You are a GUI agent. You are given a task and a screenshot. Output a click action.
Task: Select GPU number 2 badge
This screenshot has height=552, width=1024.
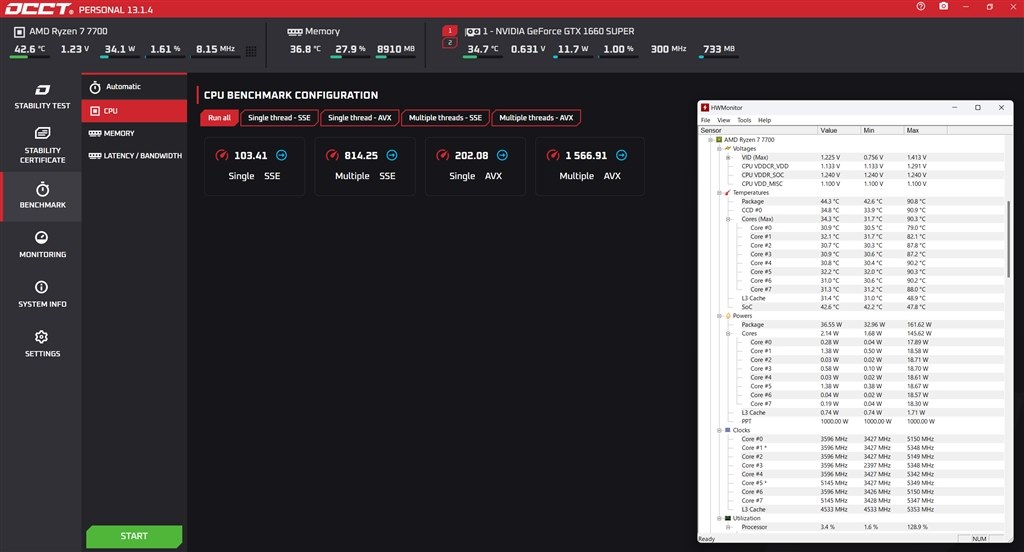pos(449,43)
